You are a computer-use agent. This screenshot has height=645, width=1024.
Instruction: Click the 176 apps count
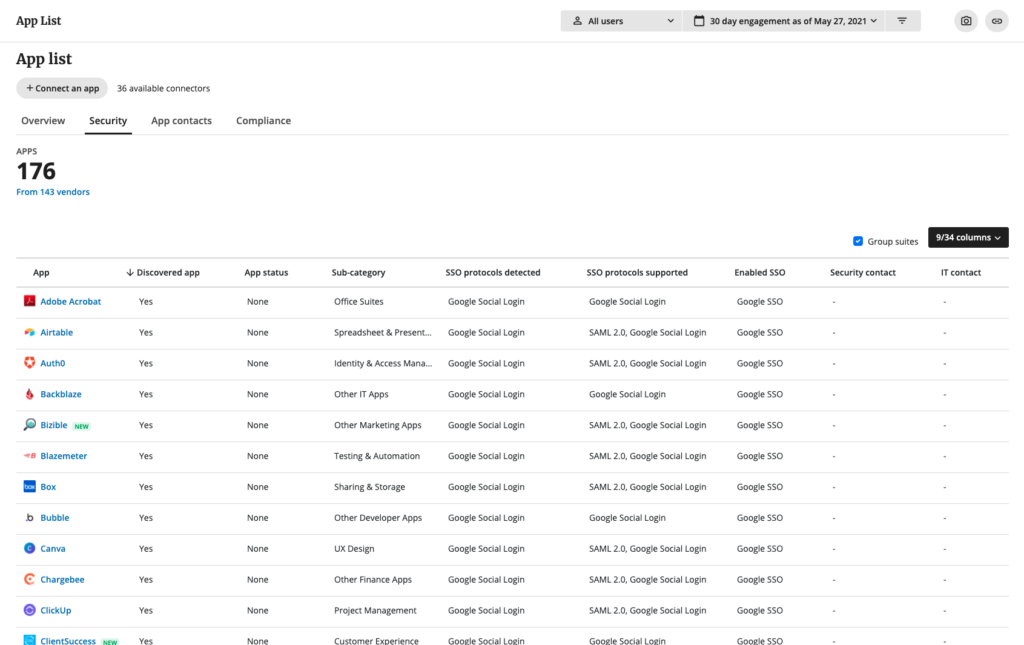click(x=36, y=171)
